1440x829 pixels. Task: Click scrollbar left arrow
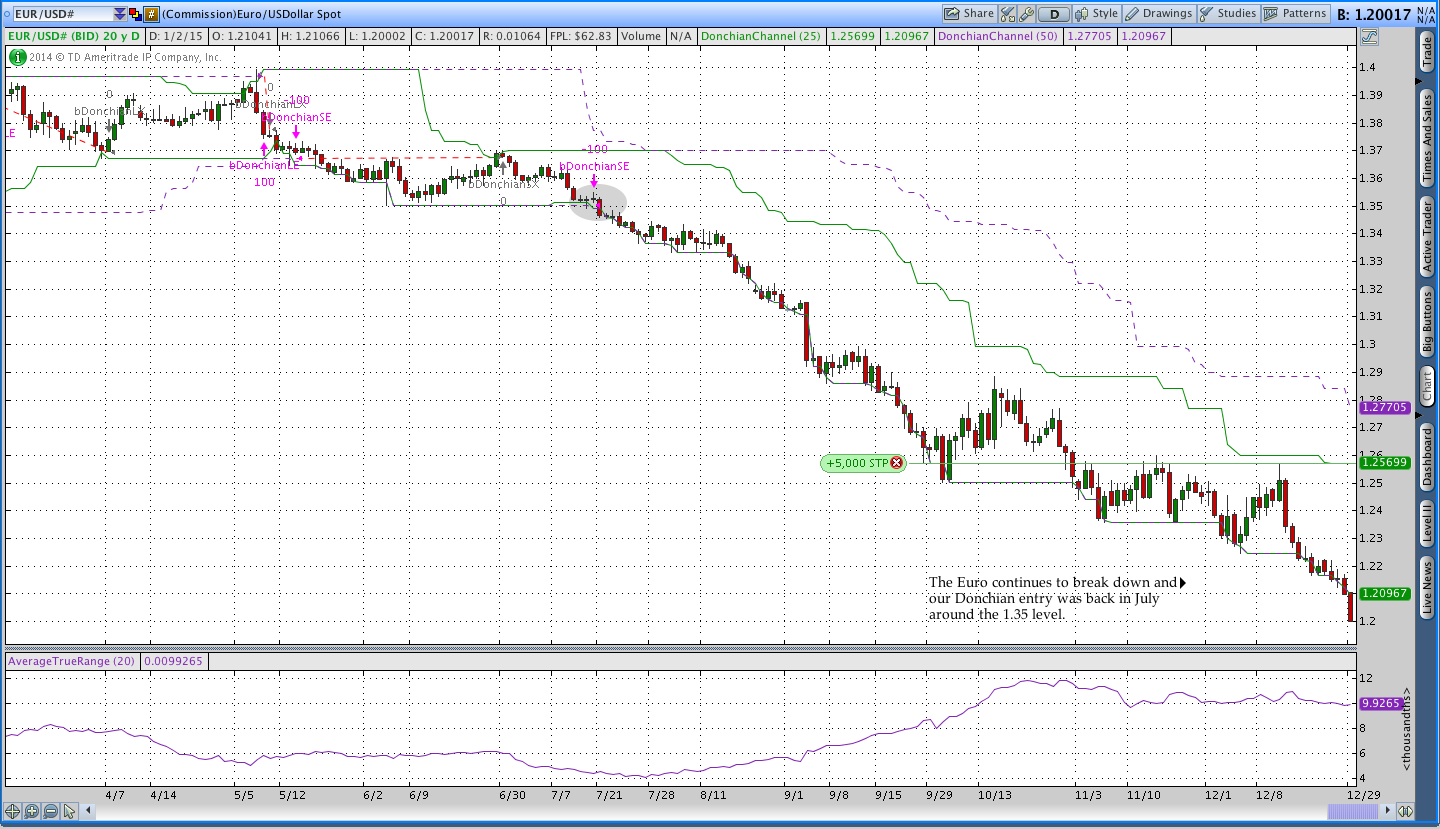[88, 811]
